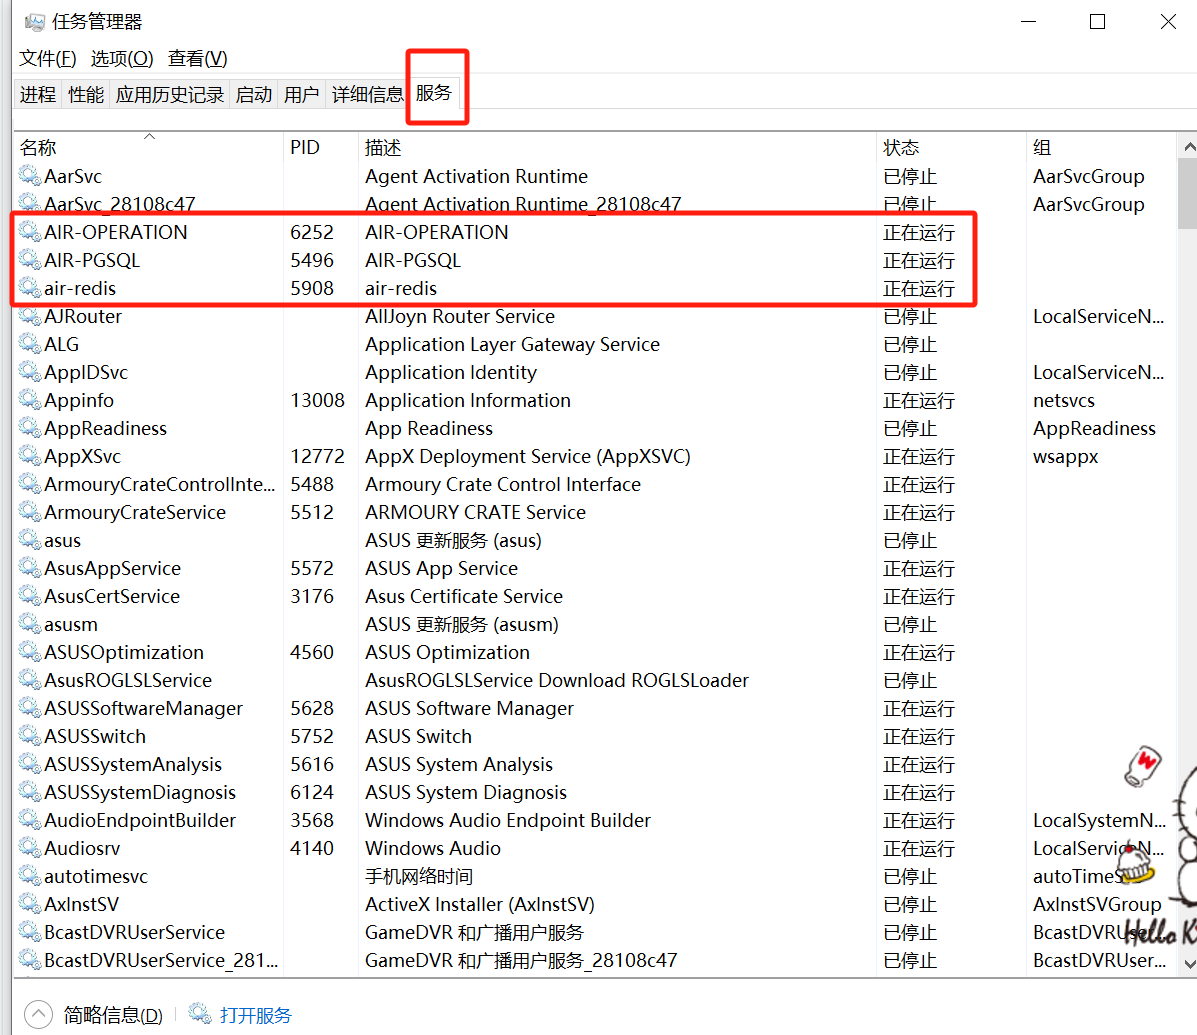Select the 'netsvcs' group cell

click(x=1064, y=401)
